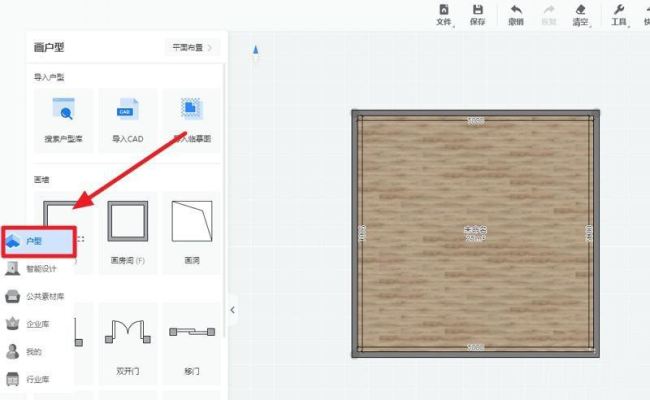Viewport: 650px width, 400px height.
Task: Collapse the left panel with arrow handle
Action: tap(233, 310)
